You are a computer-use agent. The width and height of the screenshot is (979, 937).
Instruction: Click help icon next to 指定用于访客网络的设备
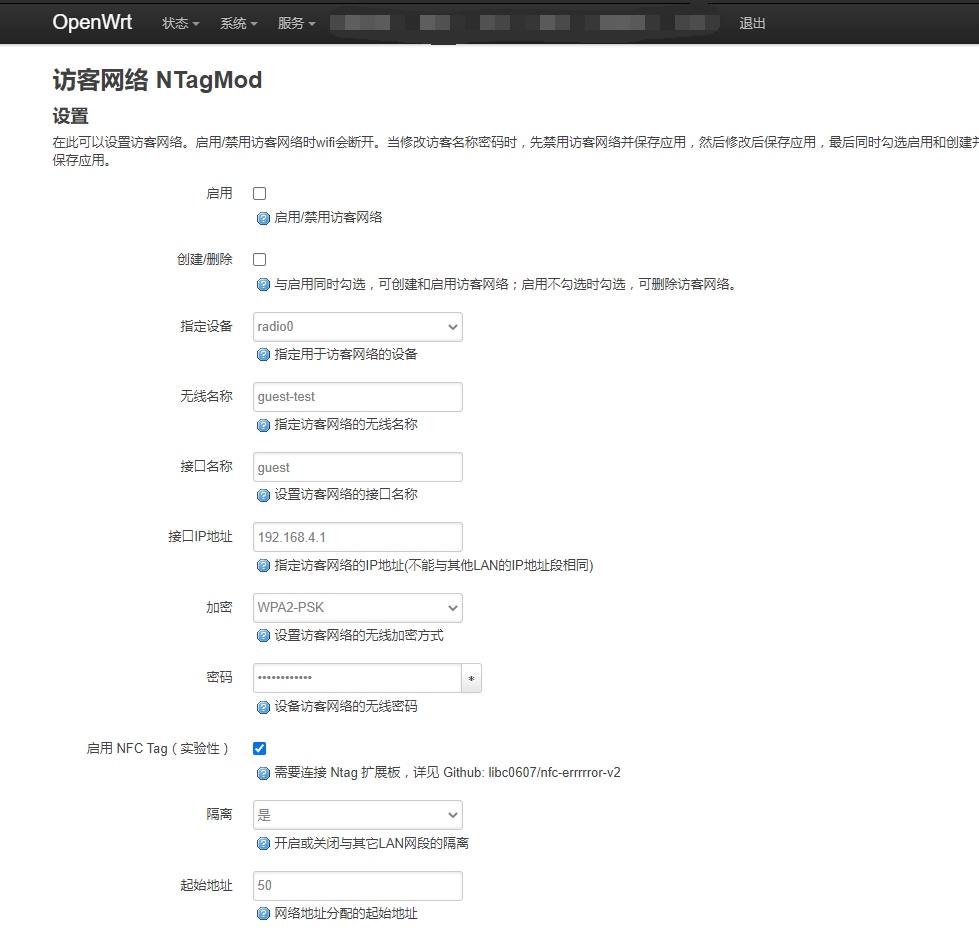click(x=263, y=355)
